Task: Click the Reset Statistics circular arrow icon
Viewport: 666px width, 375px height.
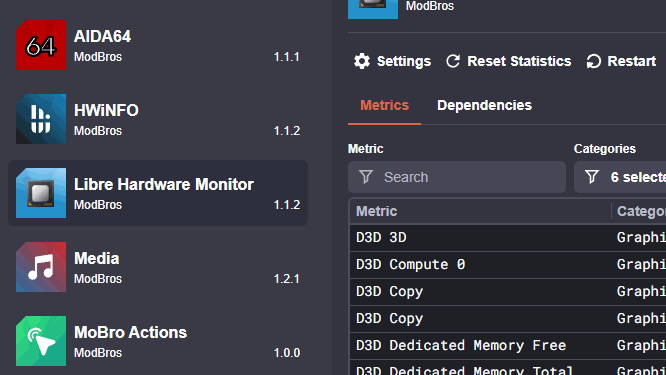Action: tap(453, 61)
